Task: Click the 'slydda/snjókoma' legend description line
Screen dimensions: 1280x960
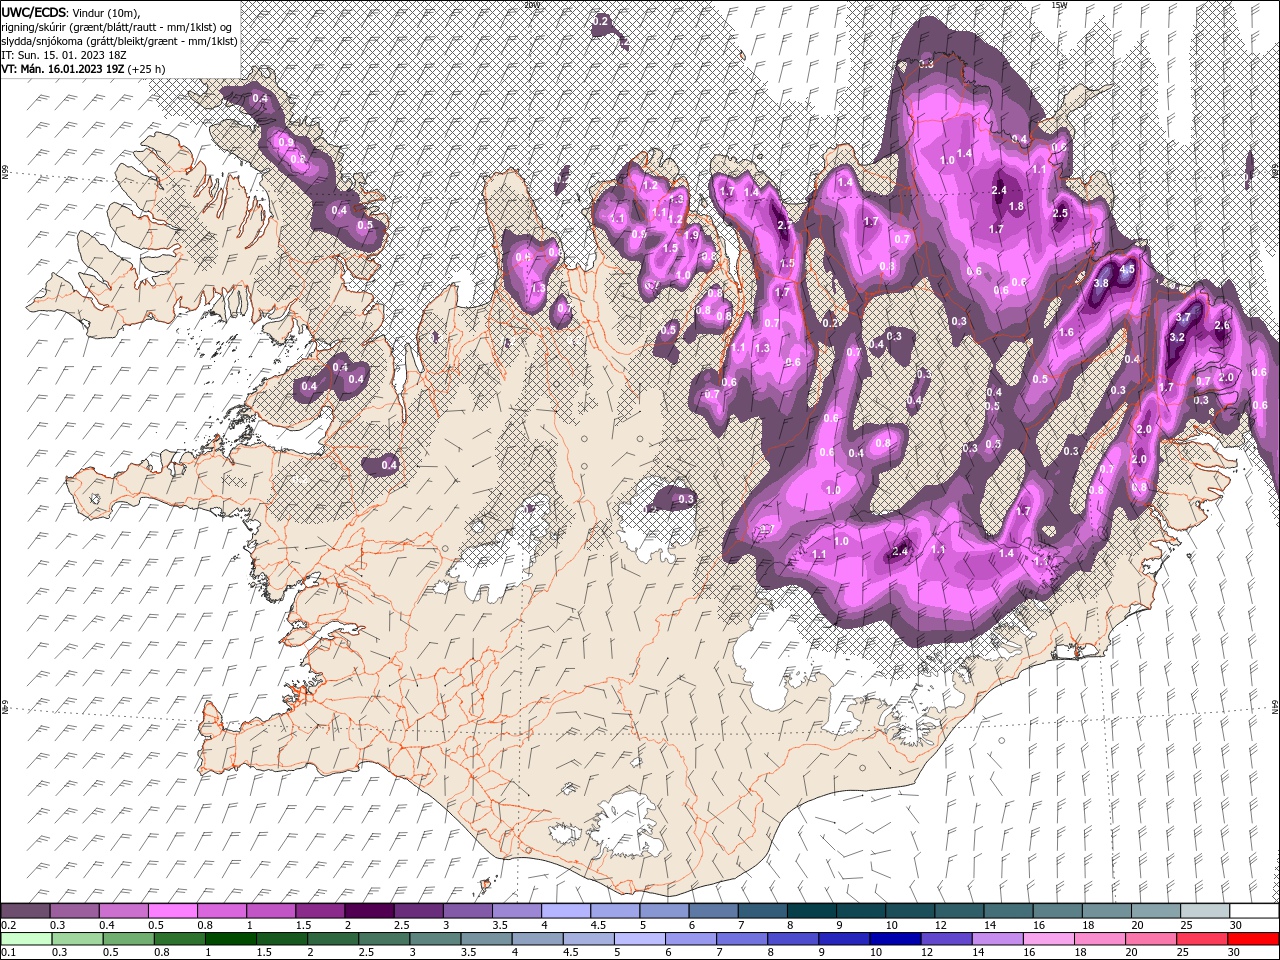Action: [118, 41]
